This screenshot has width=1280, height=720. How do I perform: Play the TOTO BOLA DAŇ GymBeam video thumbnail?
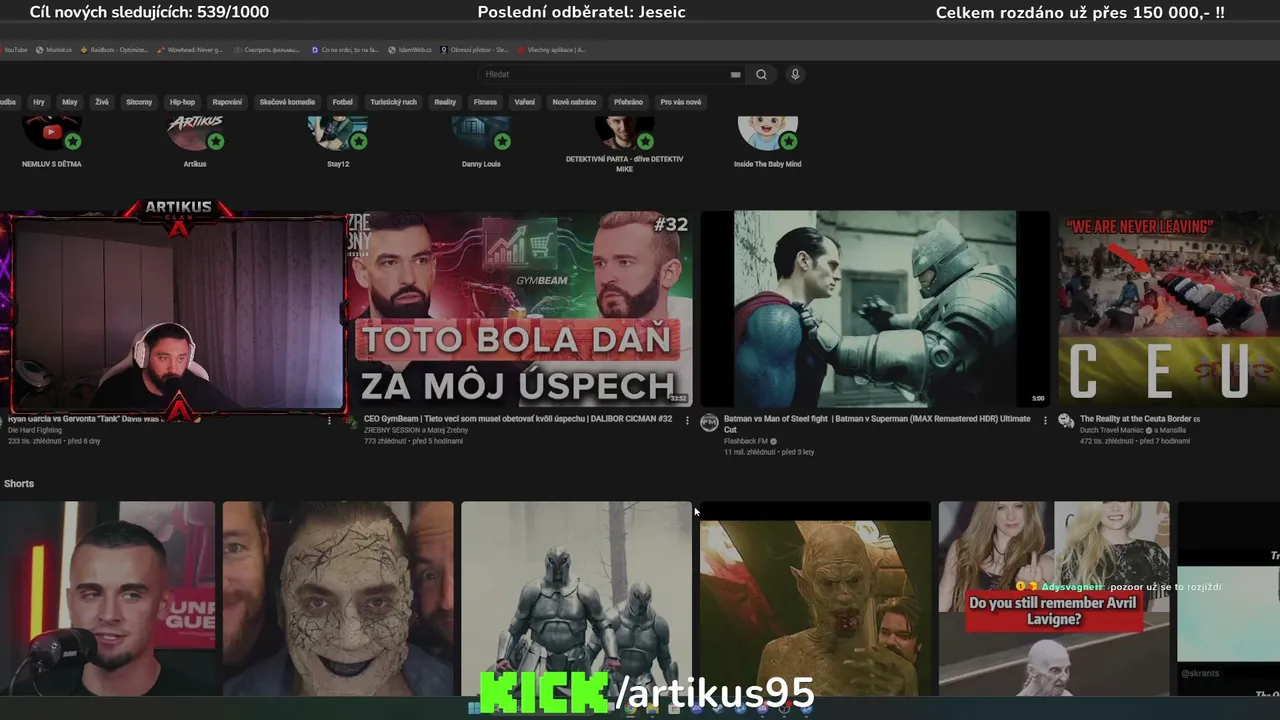pos(519,309)
